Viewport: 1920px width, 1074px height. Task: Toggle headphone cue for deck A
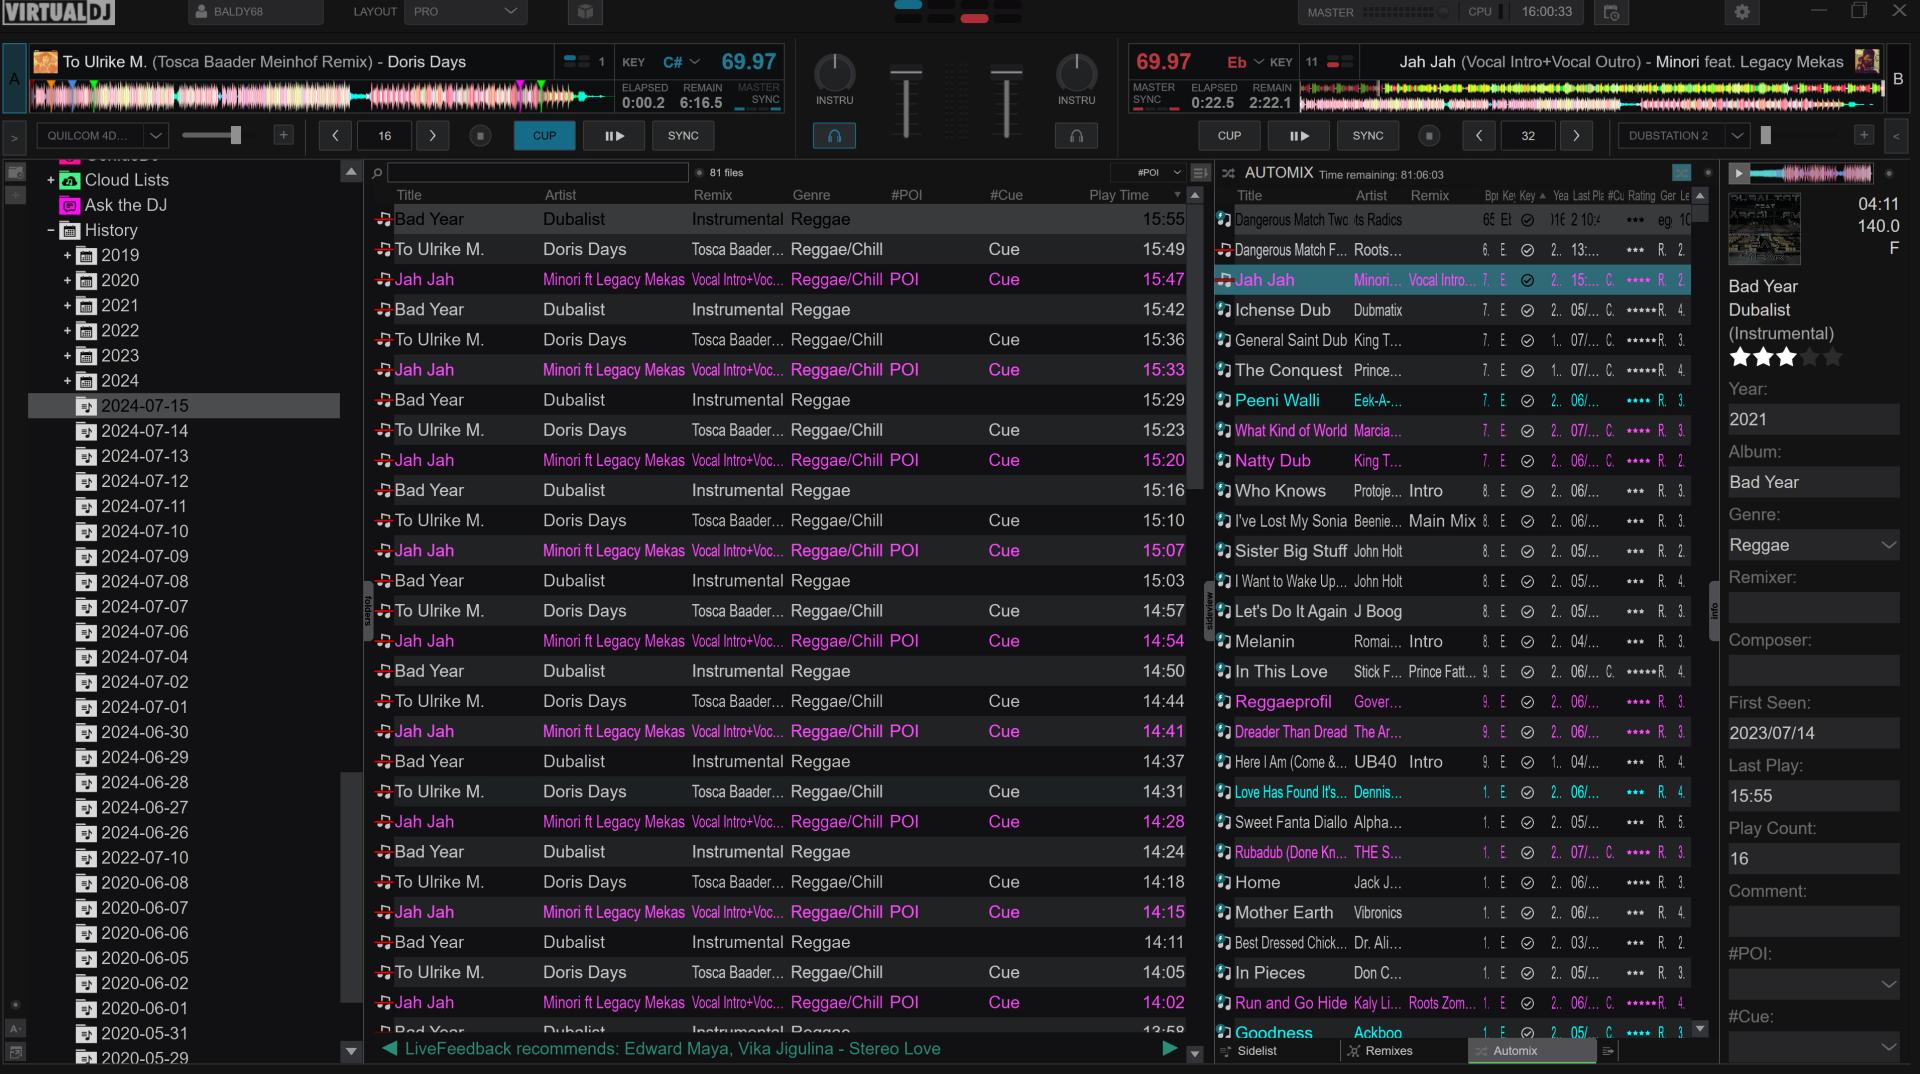coord(834,136)
